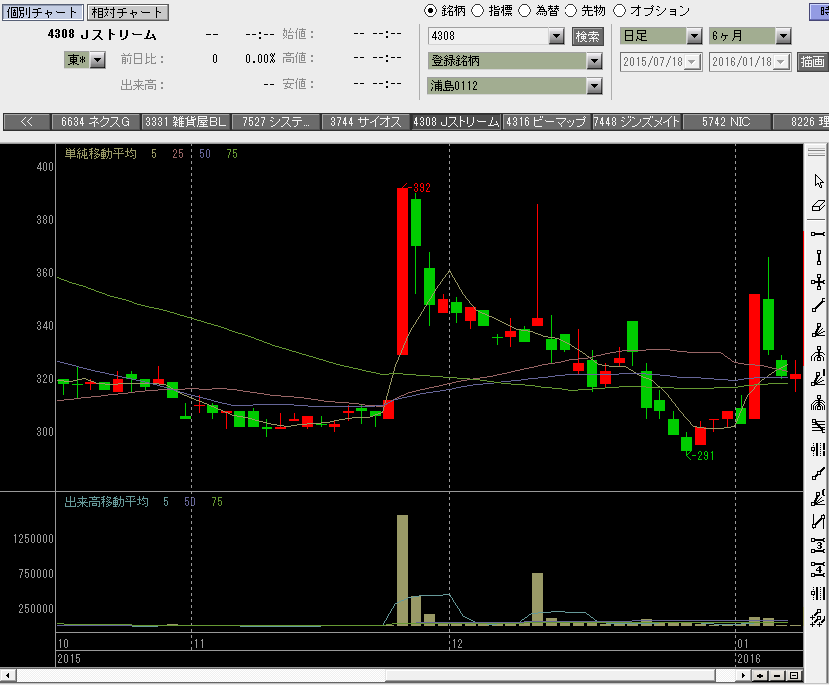Select the three-point line tool
The width and height of the screenshot is (829, 685).
tap(818, 474)
